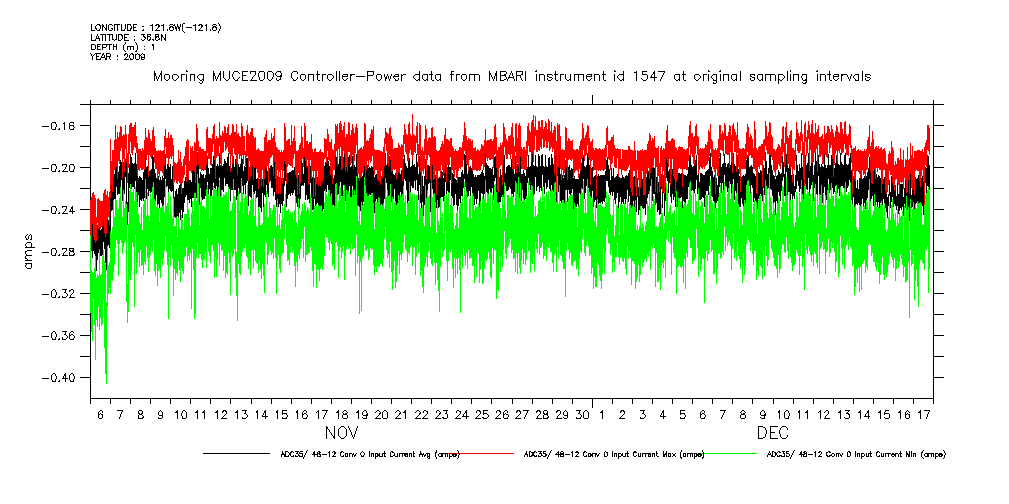This screenshot has width=1009, height=504.
Task: Click the -0.40 y-axis tick label
Action: tap(66, 378)
